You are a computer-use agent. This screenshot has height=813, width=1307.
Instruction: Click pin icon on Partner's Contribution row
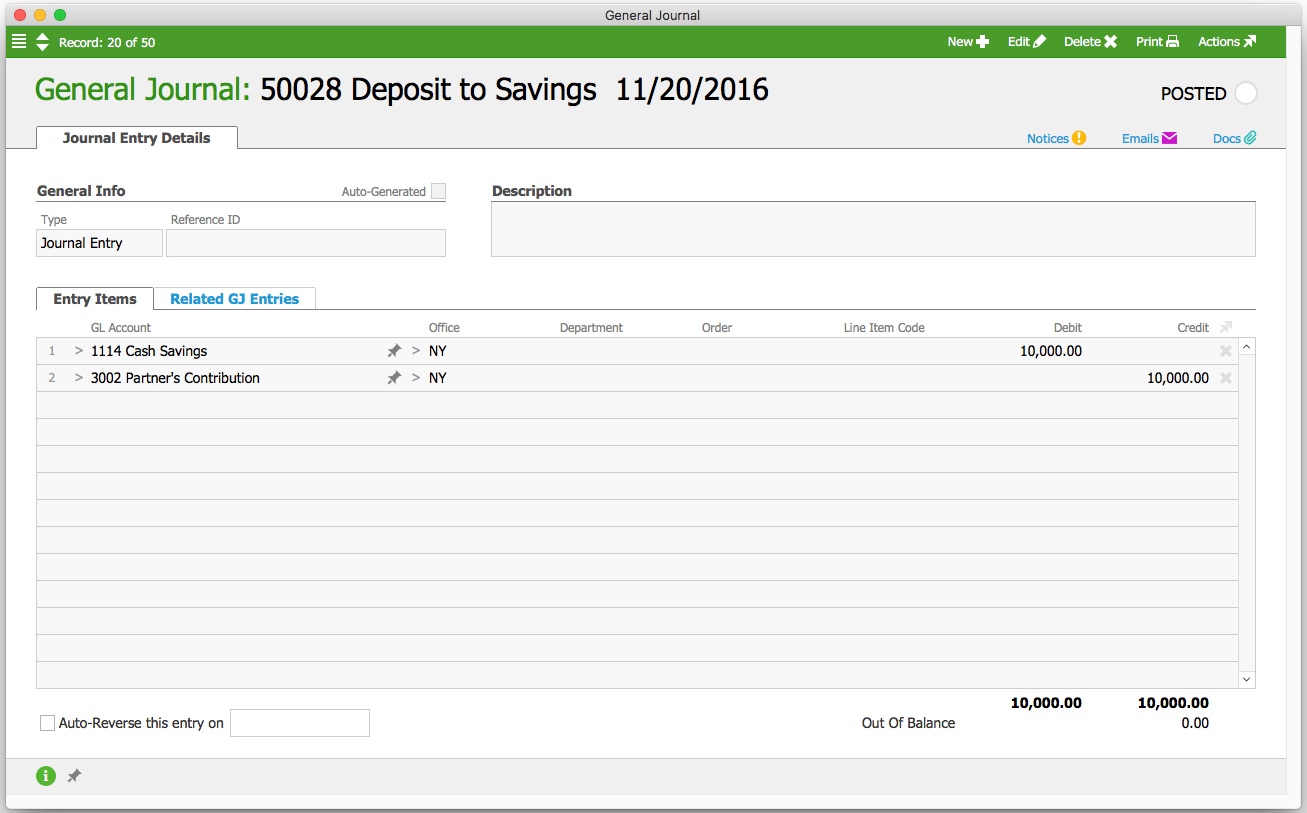[x=394, y=378]
